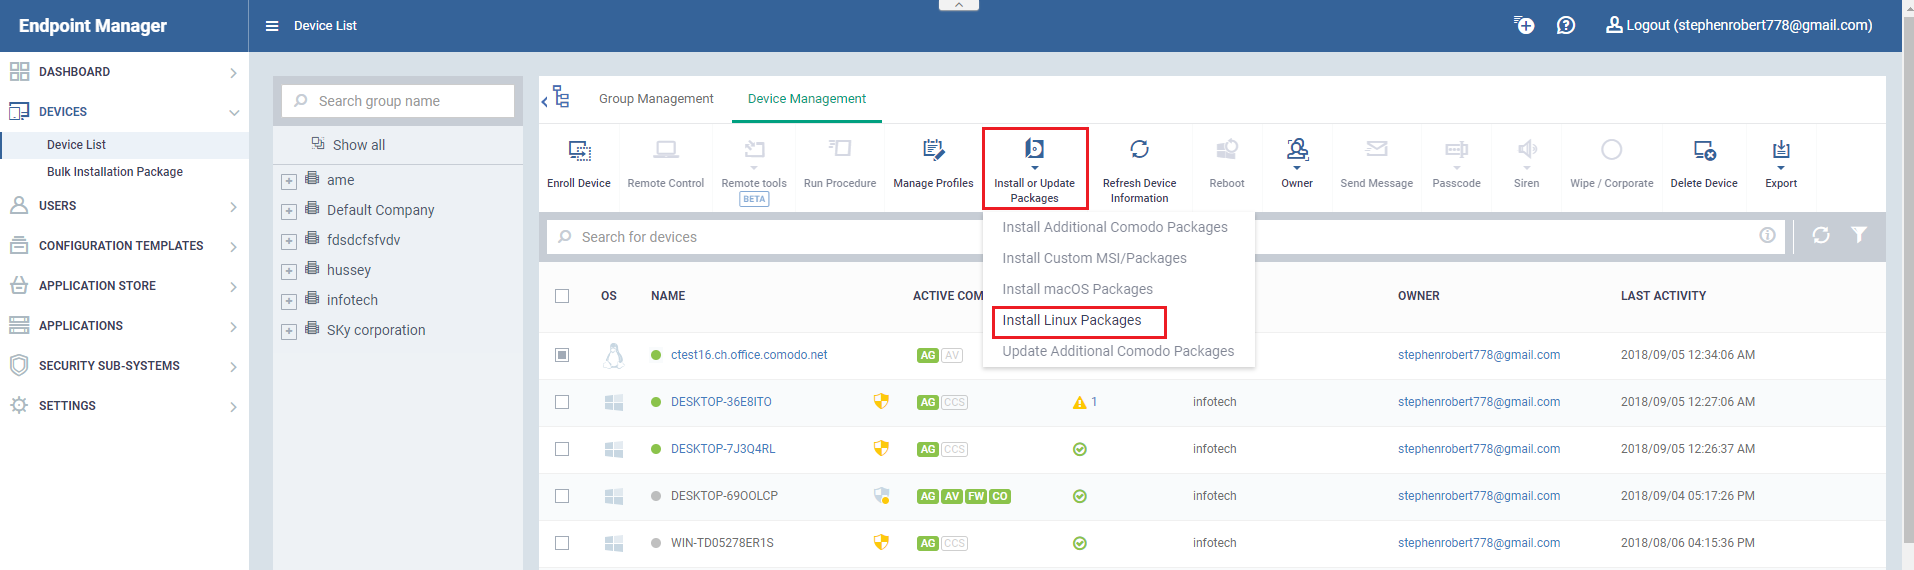Choose Install Linux Packages

coord(1072,320)
